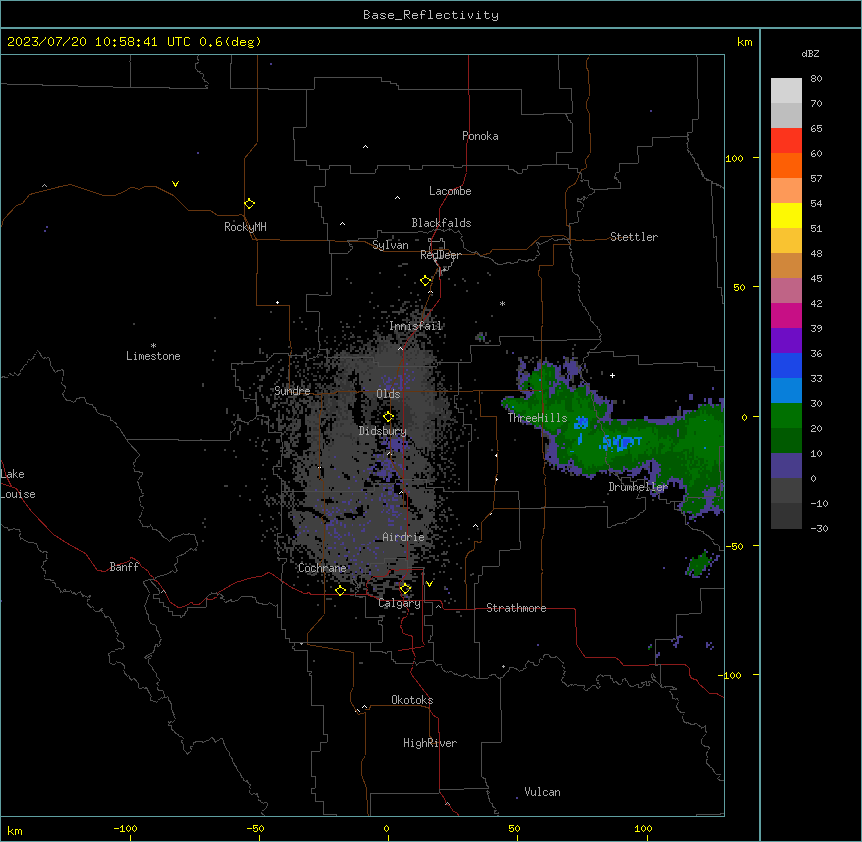Viewport: 862px width, 842px height.
Task: Click the Airdrie label
Action: point(403,537)
